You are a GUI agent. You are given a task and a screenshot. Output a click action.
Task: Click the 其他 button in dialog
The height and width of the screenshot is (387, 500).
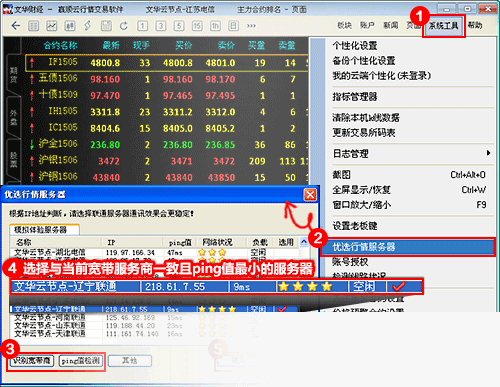(130, 361)
